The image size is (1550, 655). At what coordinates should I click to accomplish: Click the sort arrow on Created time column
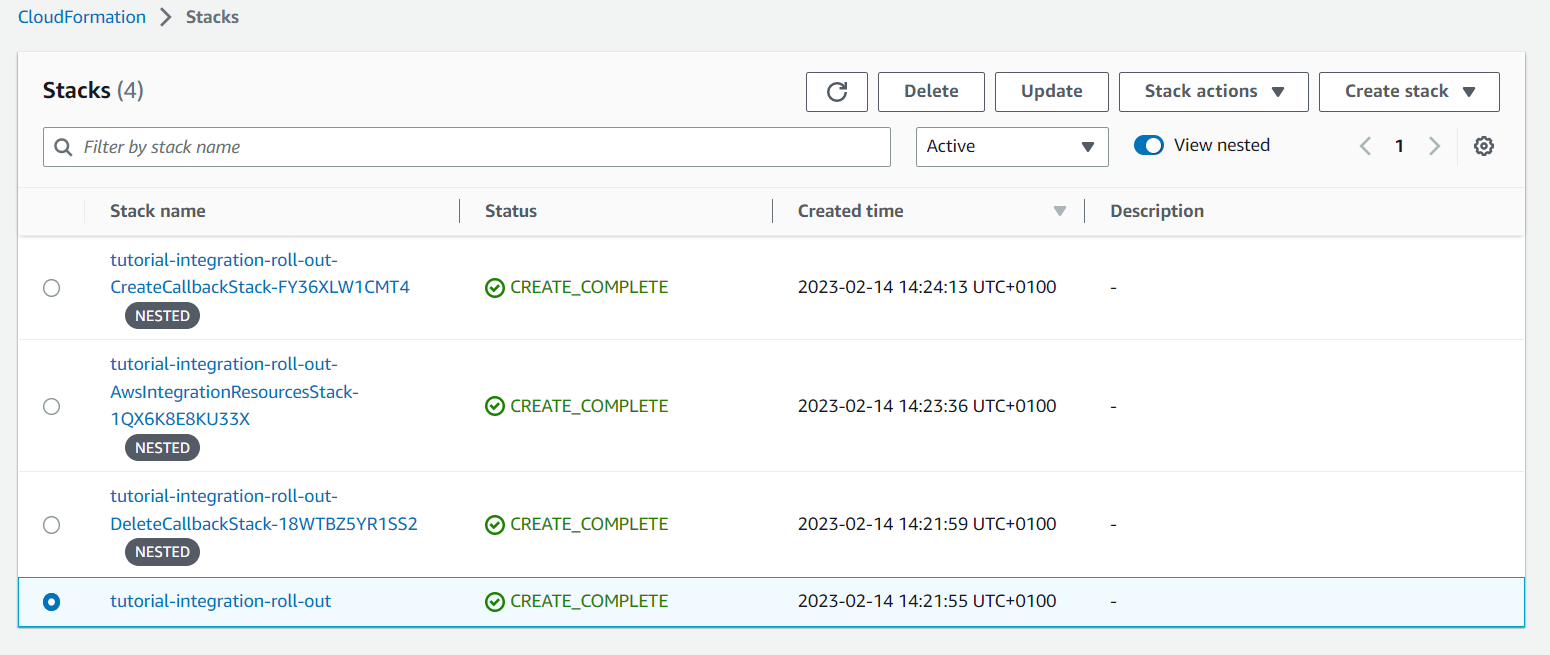pos(1060,211)
